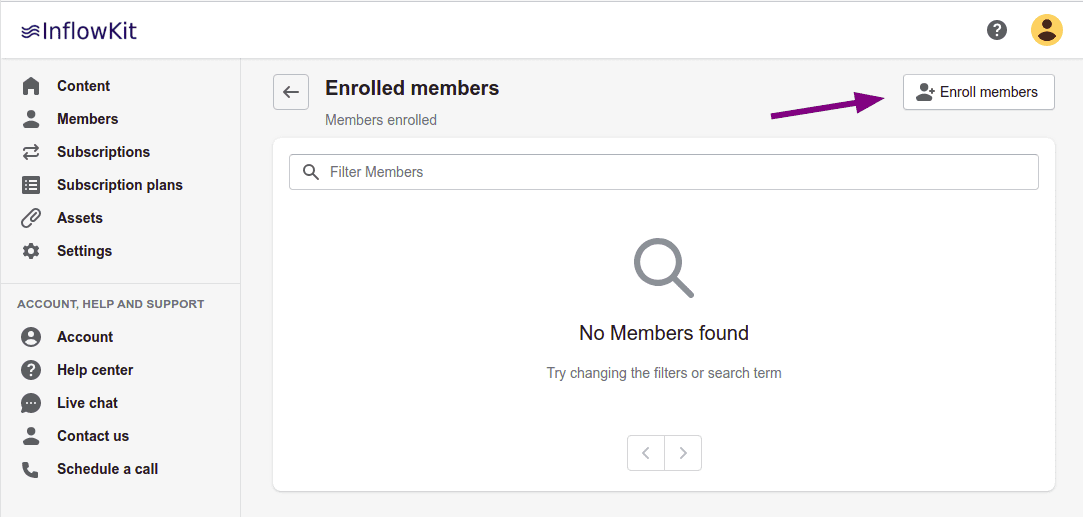Viewport: 1083px width, 517px height.
Task: Open the help question mark icon
Action: [997, 30]
